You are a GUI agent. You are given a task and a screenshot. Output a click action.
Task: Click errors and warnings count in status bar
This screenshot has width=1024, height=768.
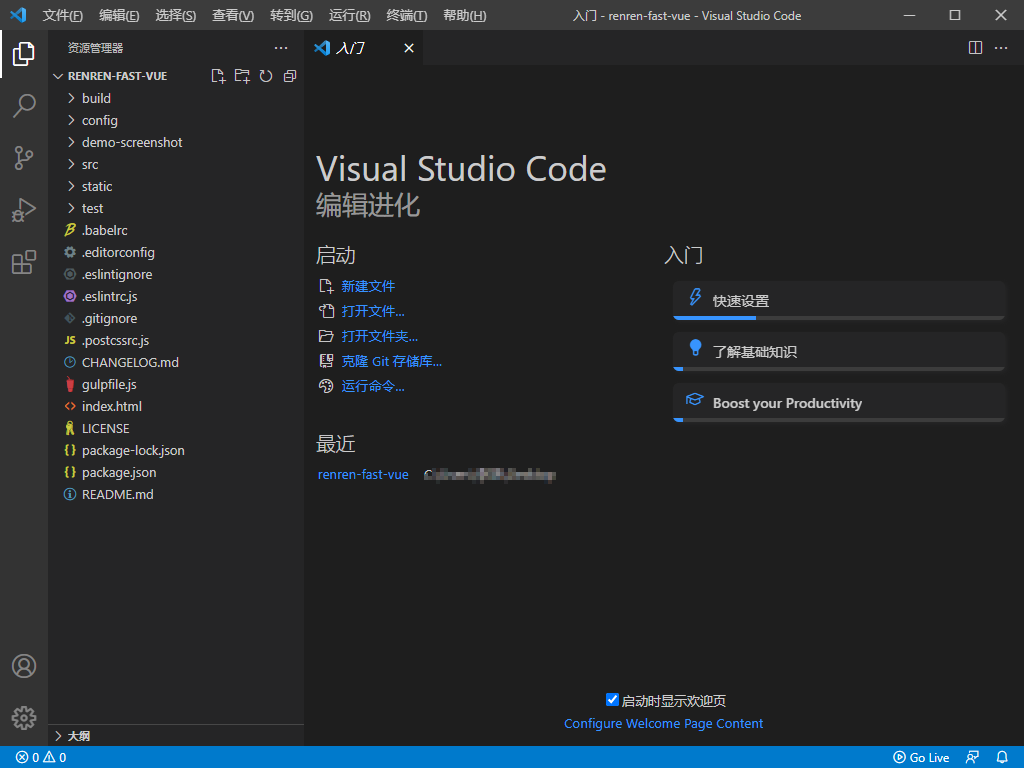(x=41, y=758)
